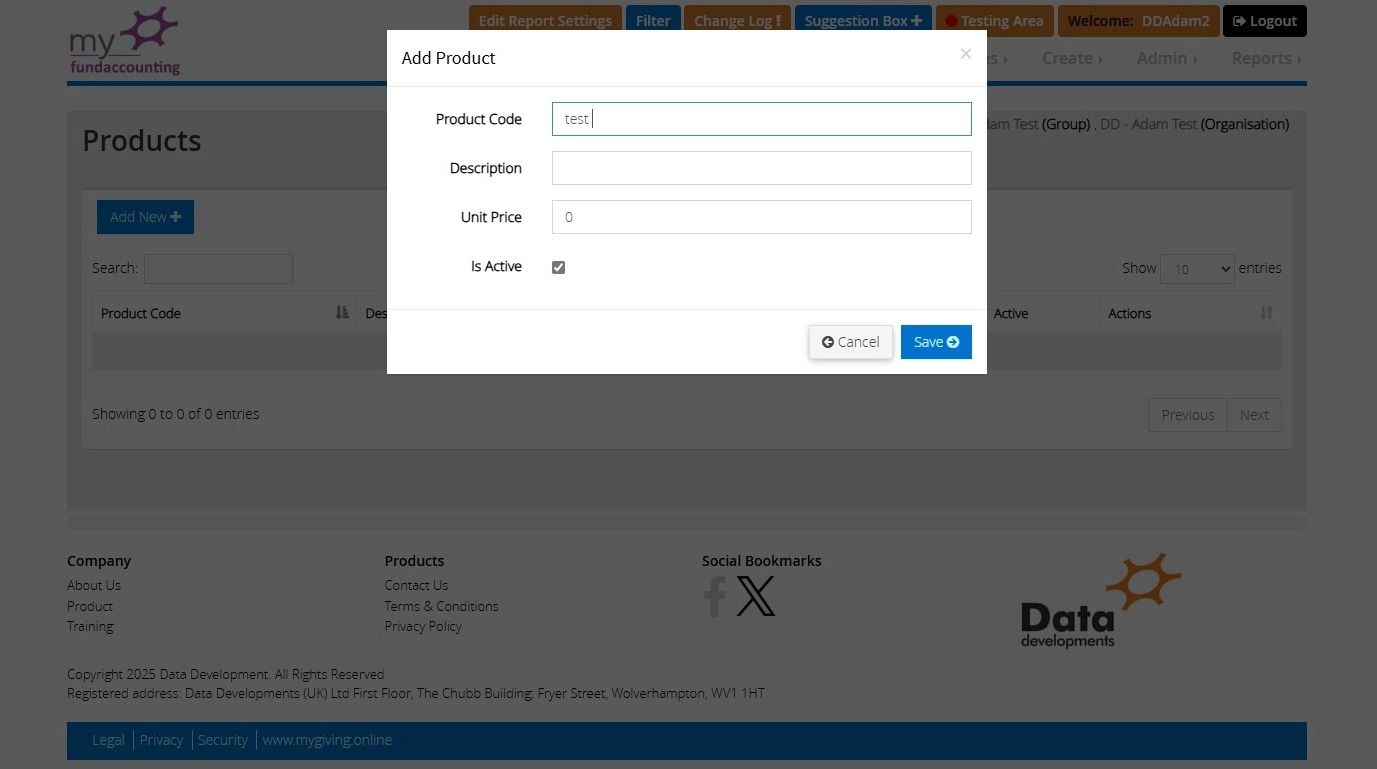Image resolution: width=1377 pixels, height=769 pixels.
Task: Click the Active column header
Action: coord(1011,313)
